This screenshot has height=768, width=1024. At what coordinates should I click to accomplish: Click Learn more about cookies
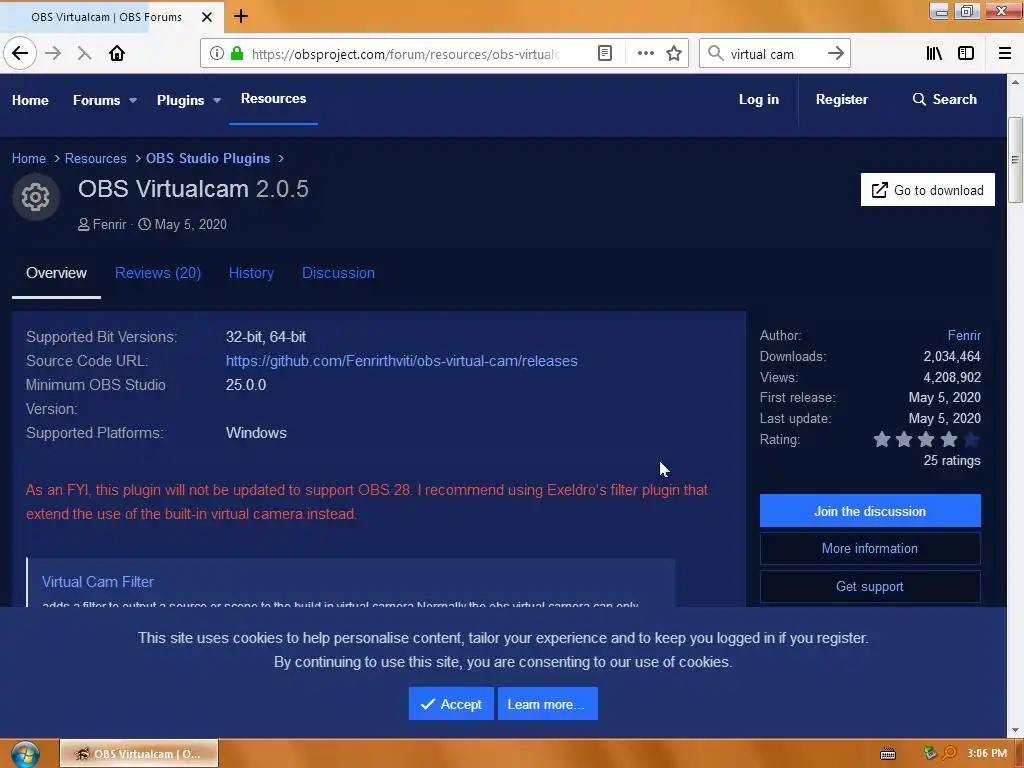tap(547, 704)
